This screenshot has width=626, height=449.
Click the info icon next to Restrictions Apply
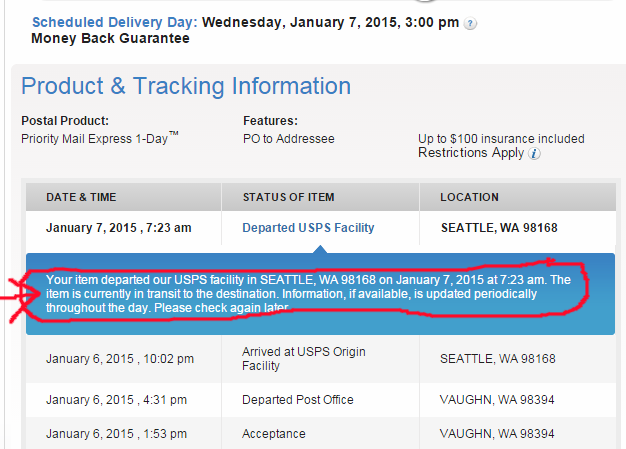point(535,154)
